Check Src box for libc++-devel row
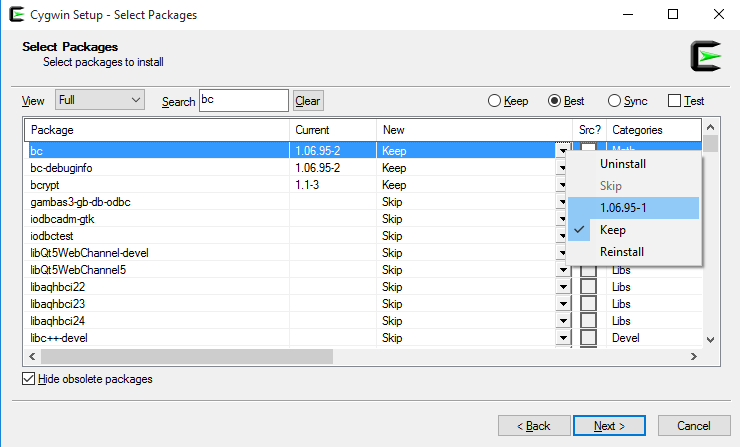Screen dimensions: 740x447 588,338
